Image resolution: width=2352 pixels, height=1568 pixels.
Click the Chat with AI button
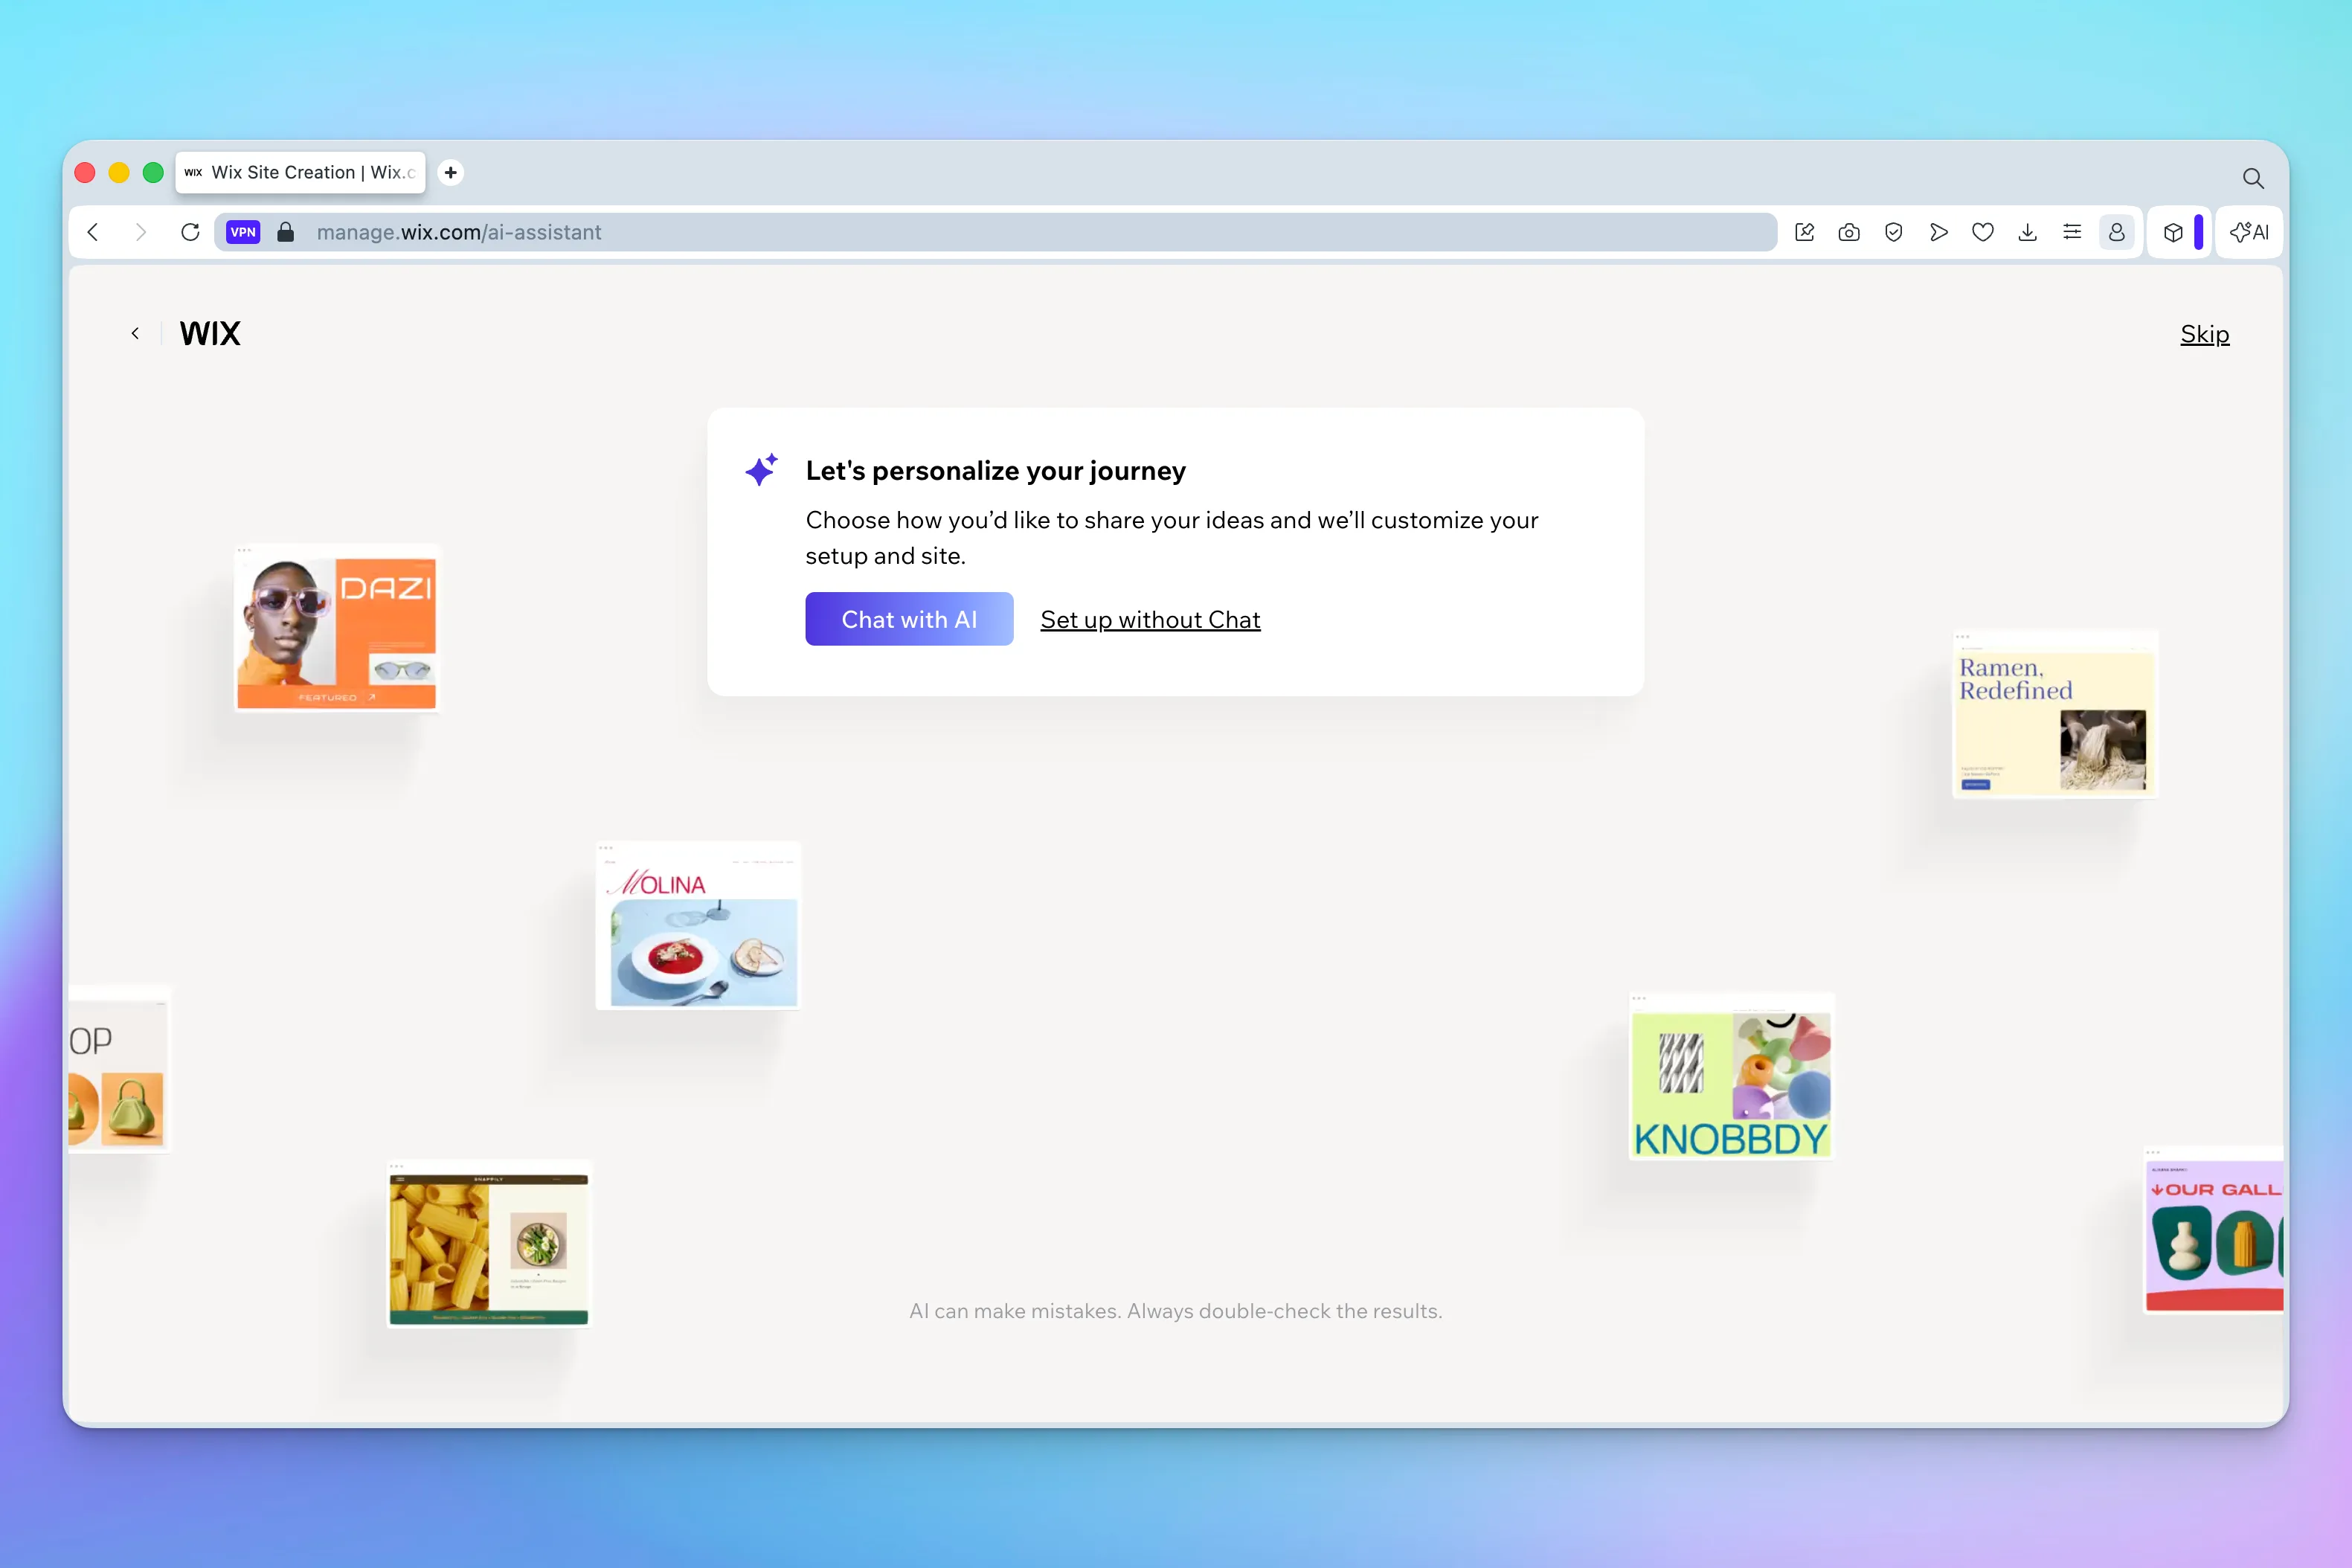909,619
